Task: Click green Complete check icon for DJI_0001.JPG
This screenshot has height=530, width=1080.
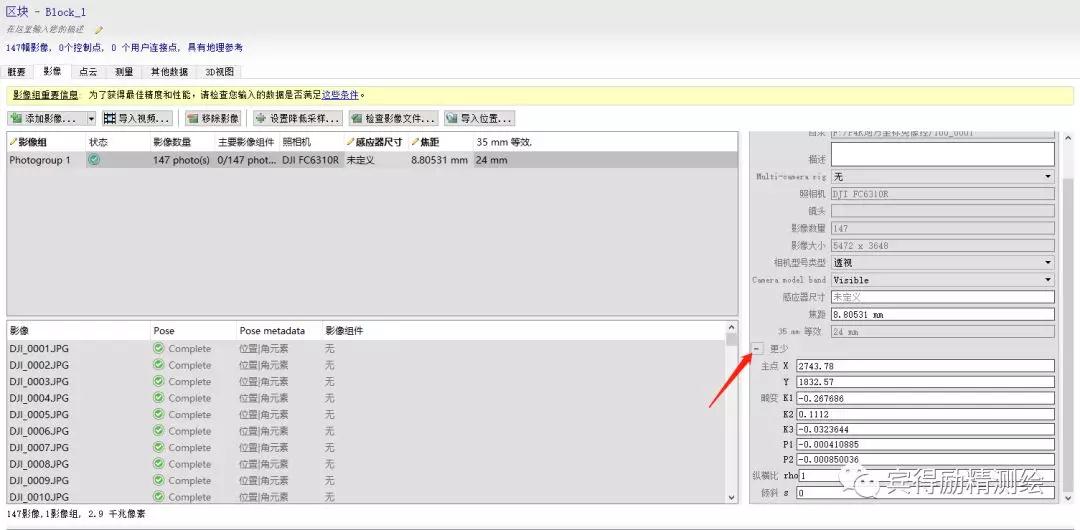Action: (x=158, y=349)
